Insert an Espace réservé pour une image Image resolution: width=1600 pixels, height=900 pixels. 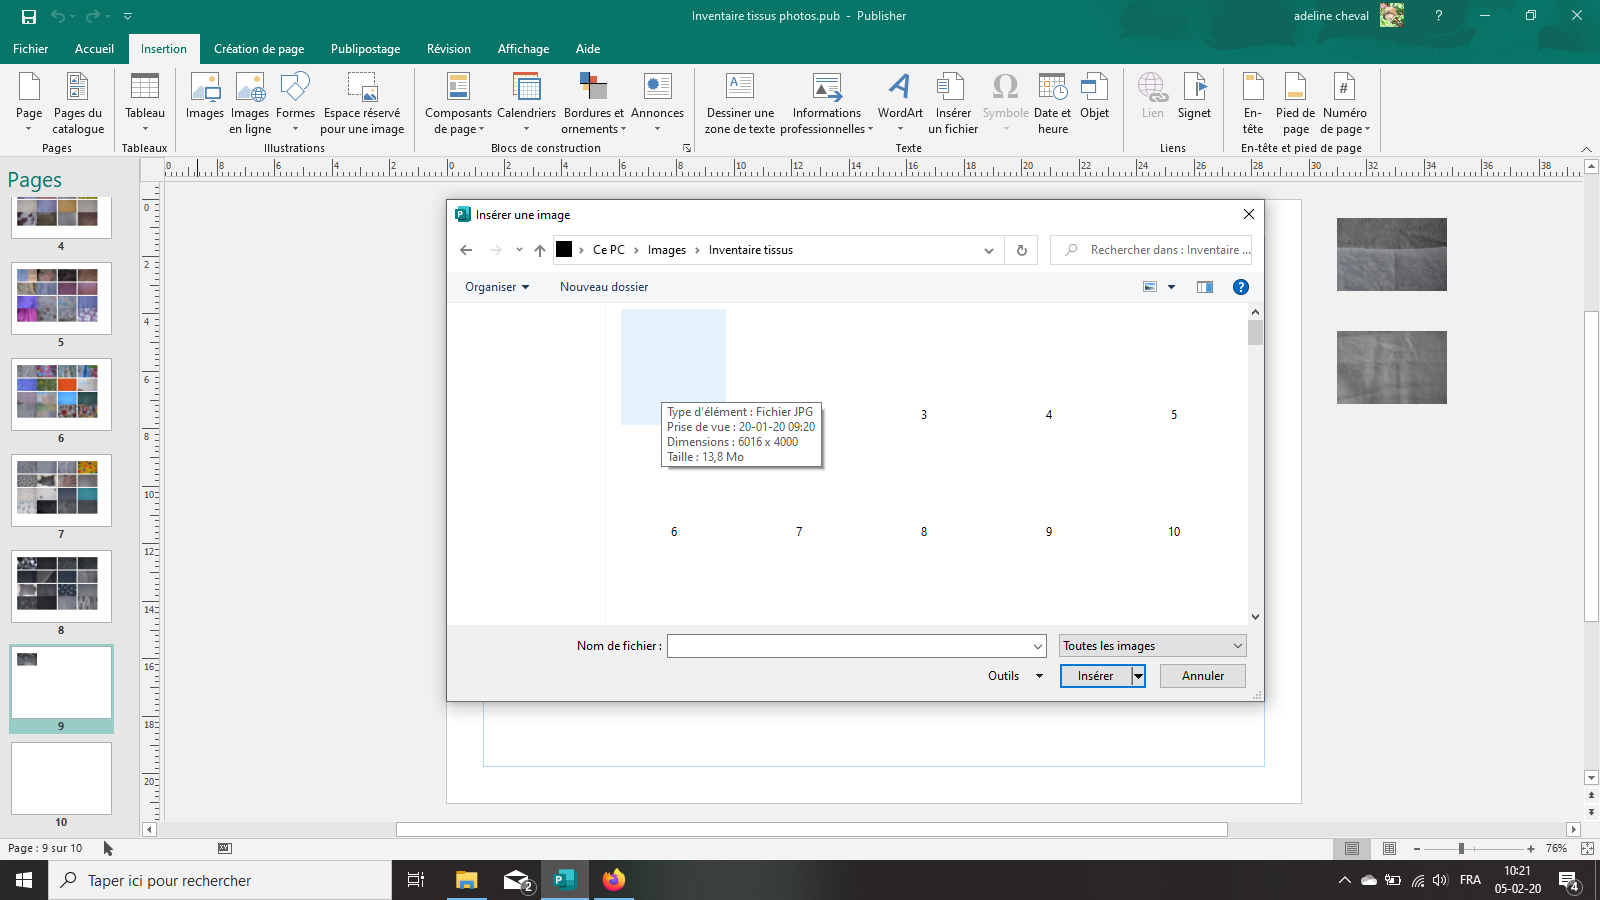point(362,102)
